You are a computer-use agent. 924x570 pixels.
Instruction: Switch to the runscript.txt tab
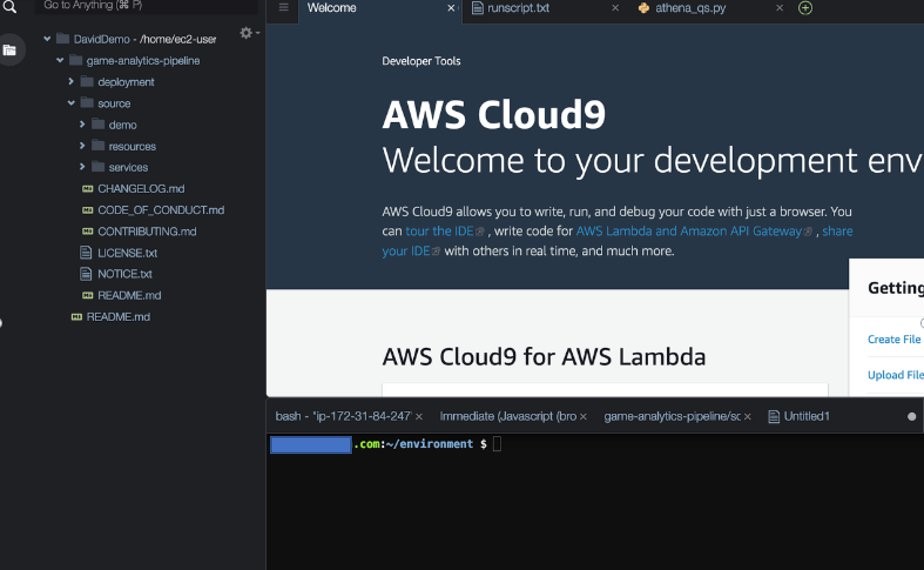[x=519, y=8]
